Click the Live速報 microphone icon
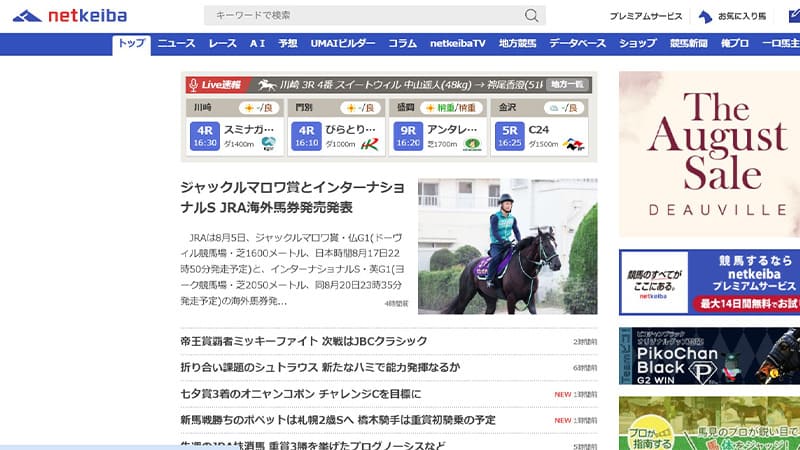This screenshot has width=800, height=450. point(193,85)
